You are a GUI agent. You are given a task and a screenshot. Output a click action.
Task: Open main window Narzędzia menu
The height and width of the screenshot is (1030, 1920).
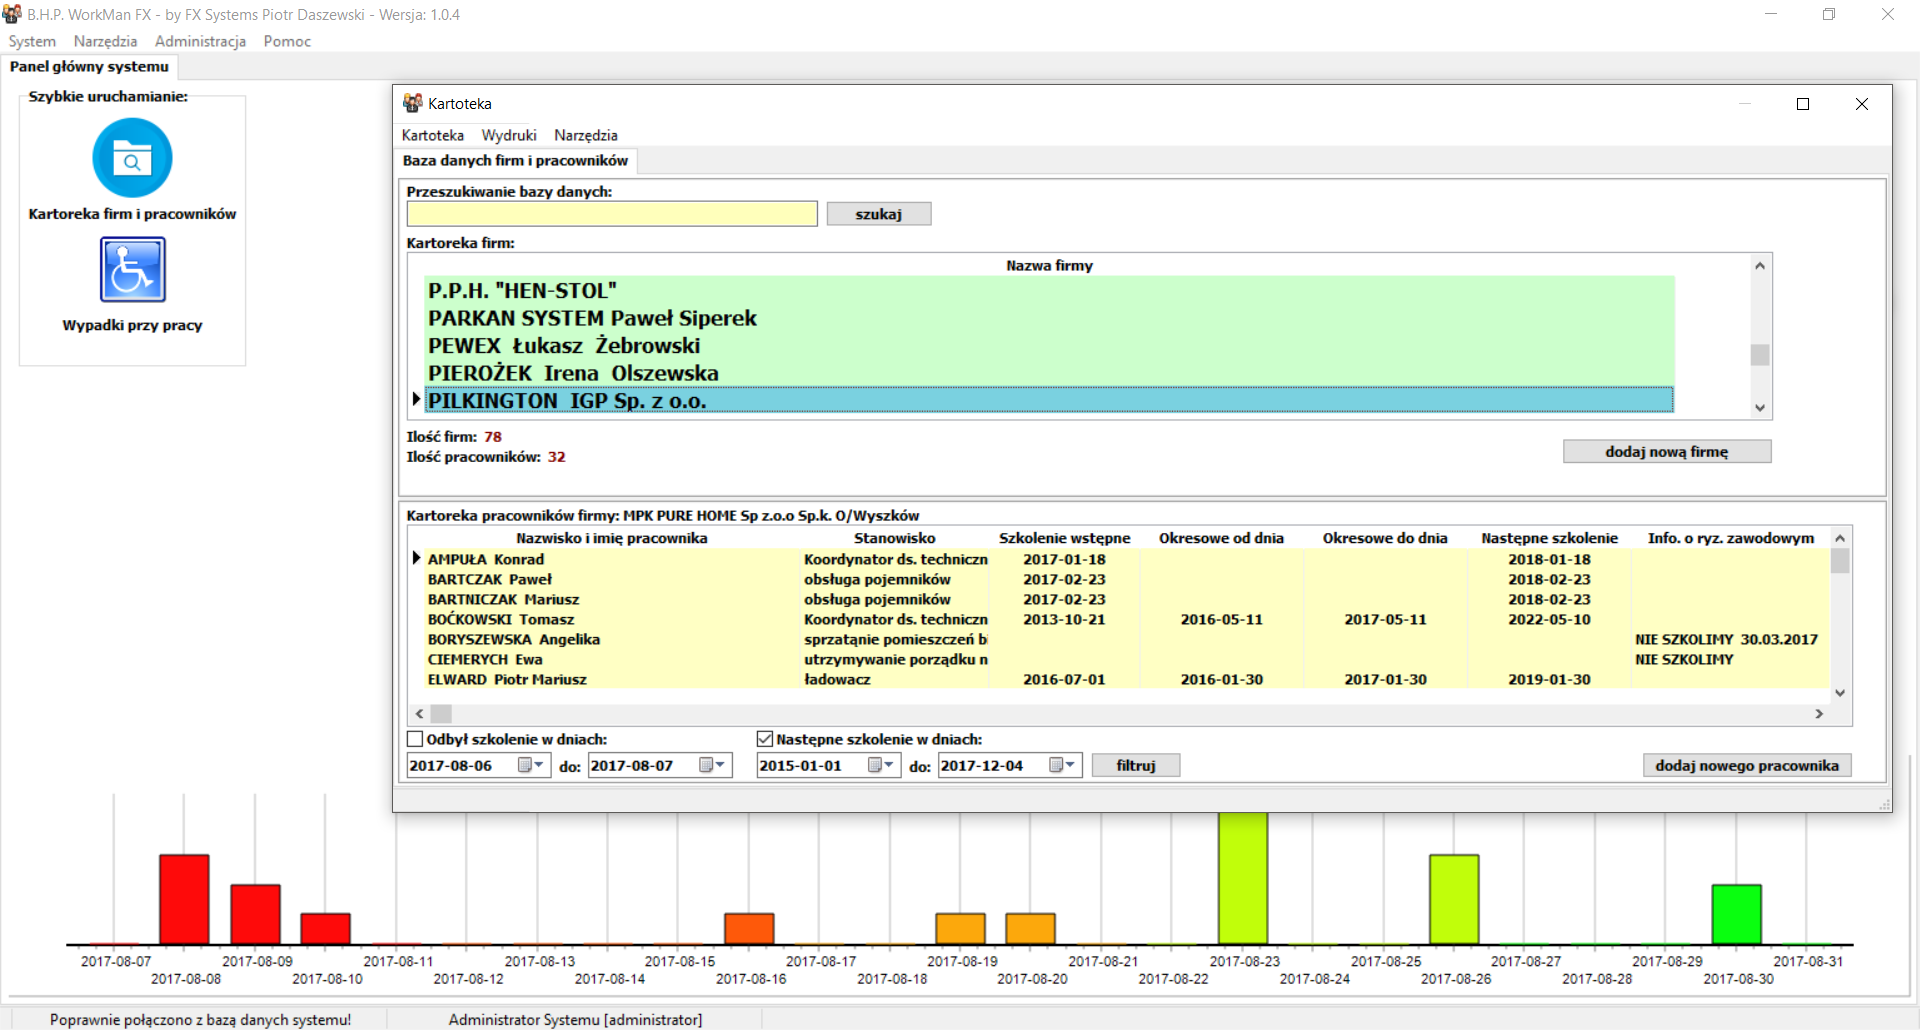click(x=105, y=41)
